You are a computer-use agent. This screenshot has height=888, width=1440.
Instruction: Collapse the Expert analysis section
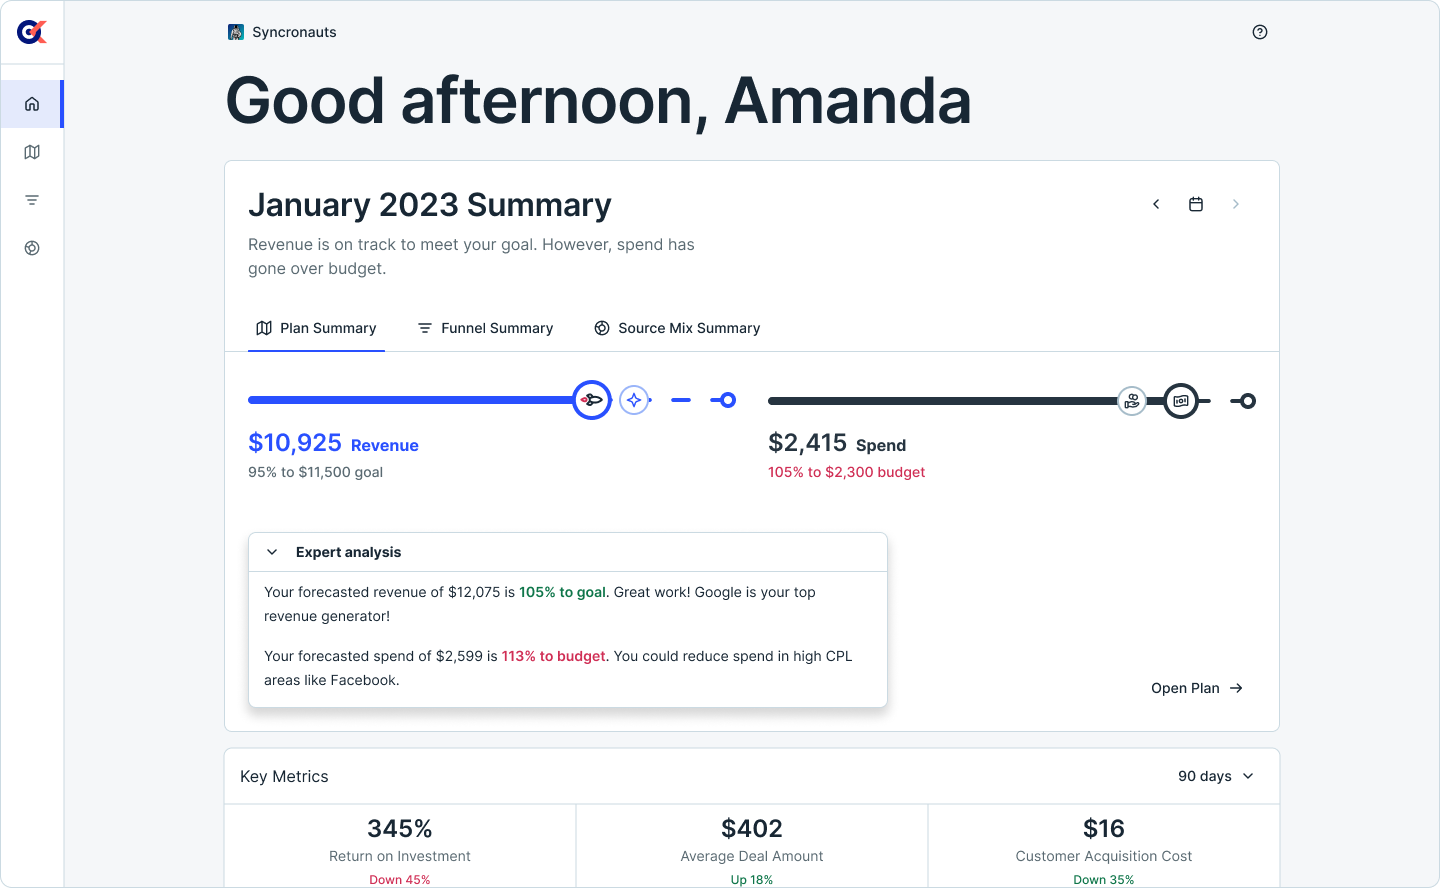(x=272, y=552)
